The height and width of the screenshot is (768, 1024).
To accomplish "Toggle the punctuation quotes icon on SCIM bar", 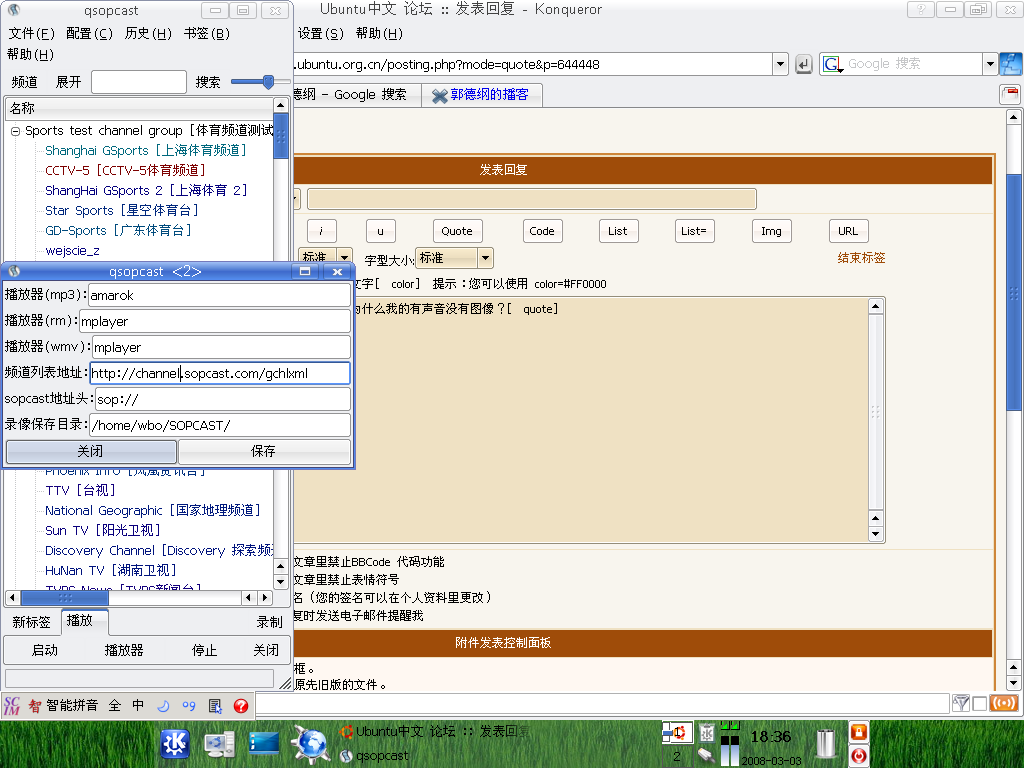I will point(189,705).
